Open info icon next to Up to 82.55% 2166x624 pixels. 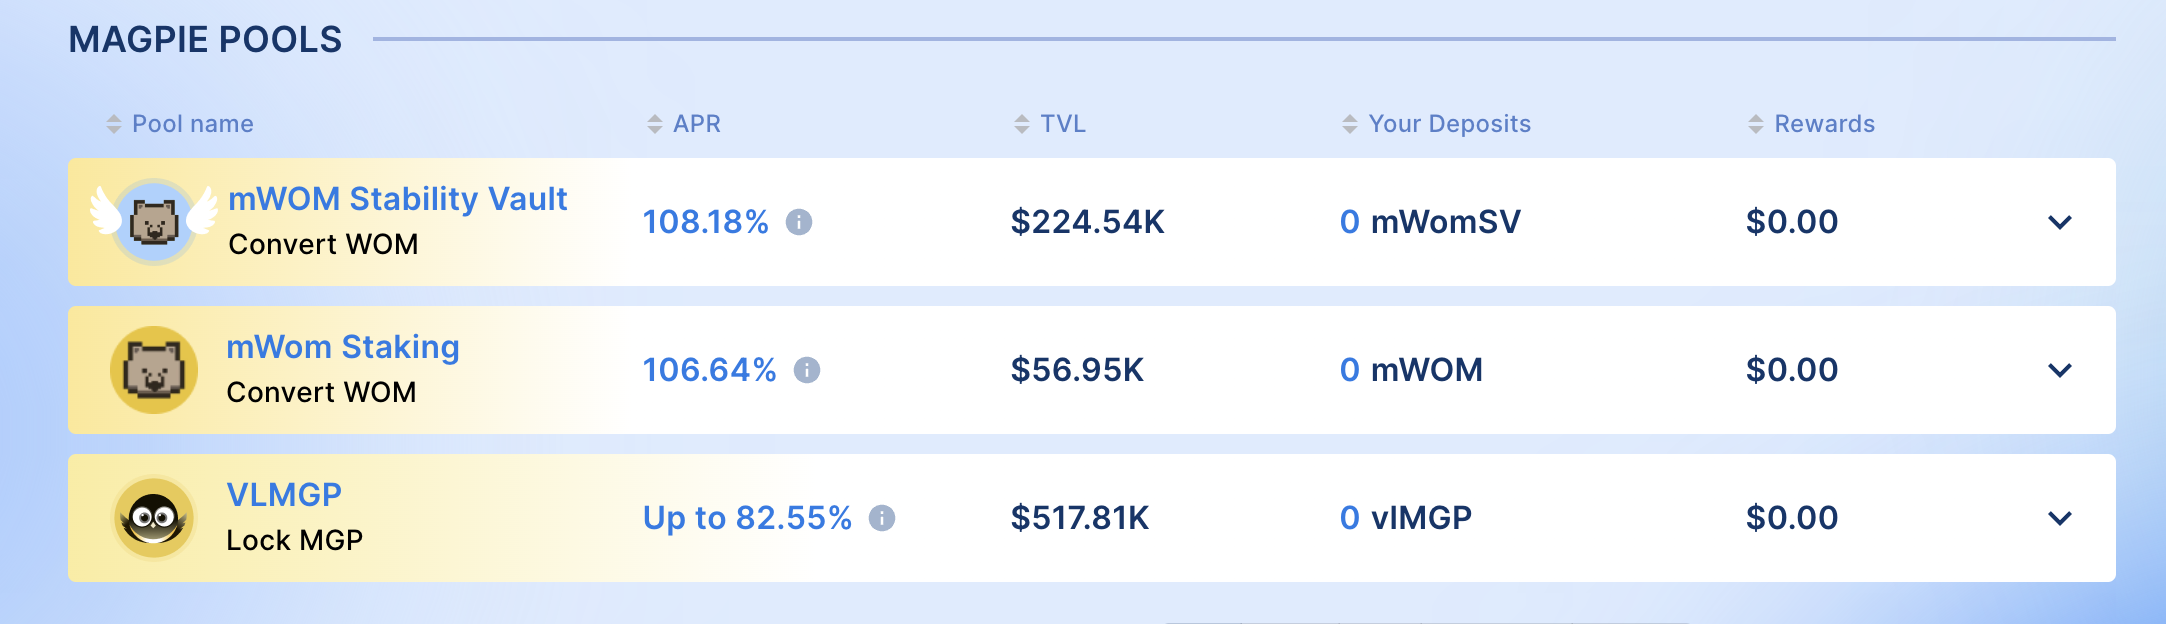882,518
